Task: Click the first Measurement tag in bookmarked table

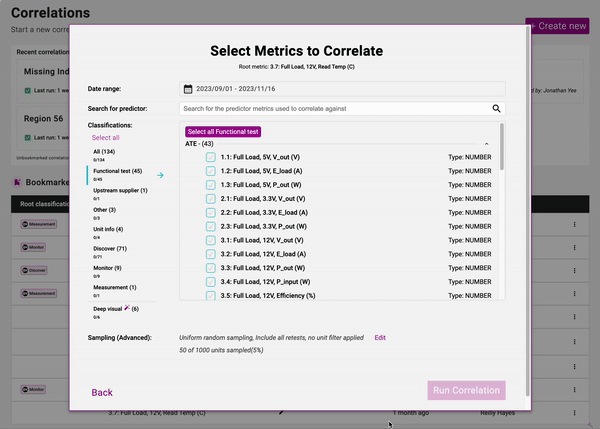Action: point(39,224)
